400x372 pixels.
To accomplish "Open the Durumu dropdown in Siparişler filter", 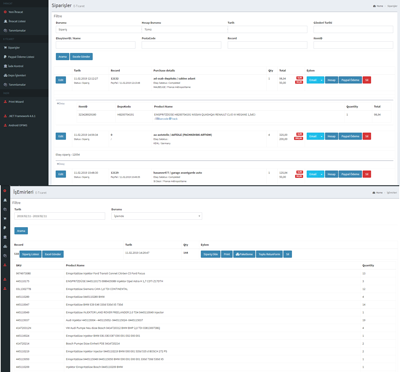I will (98, 29).
